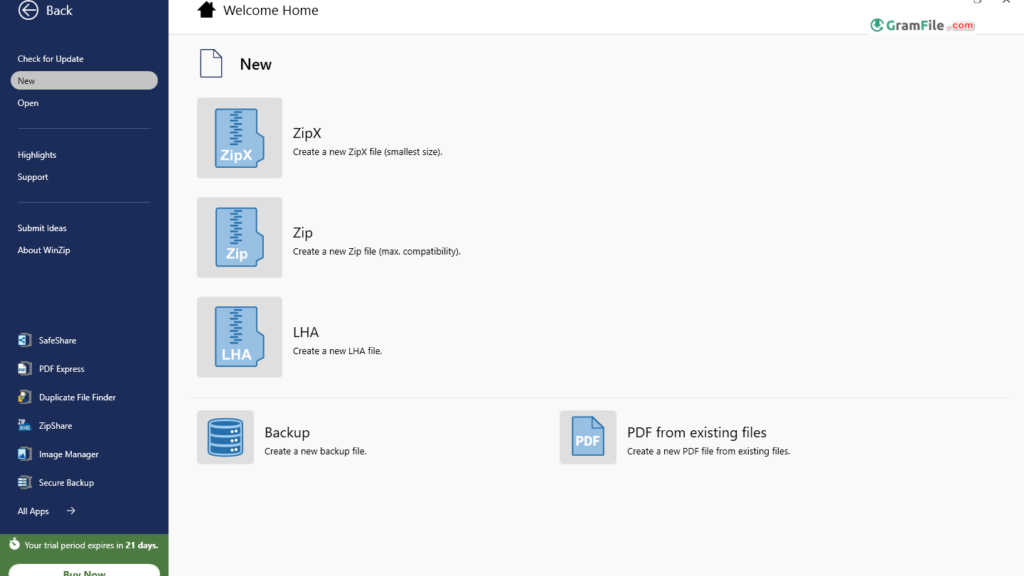The width and height of the screenshot is (1024, 576).
Task: Click the Duplicate File Finder icon
Action: pos(24,397)
